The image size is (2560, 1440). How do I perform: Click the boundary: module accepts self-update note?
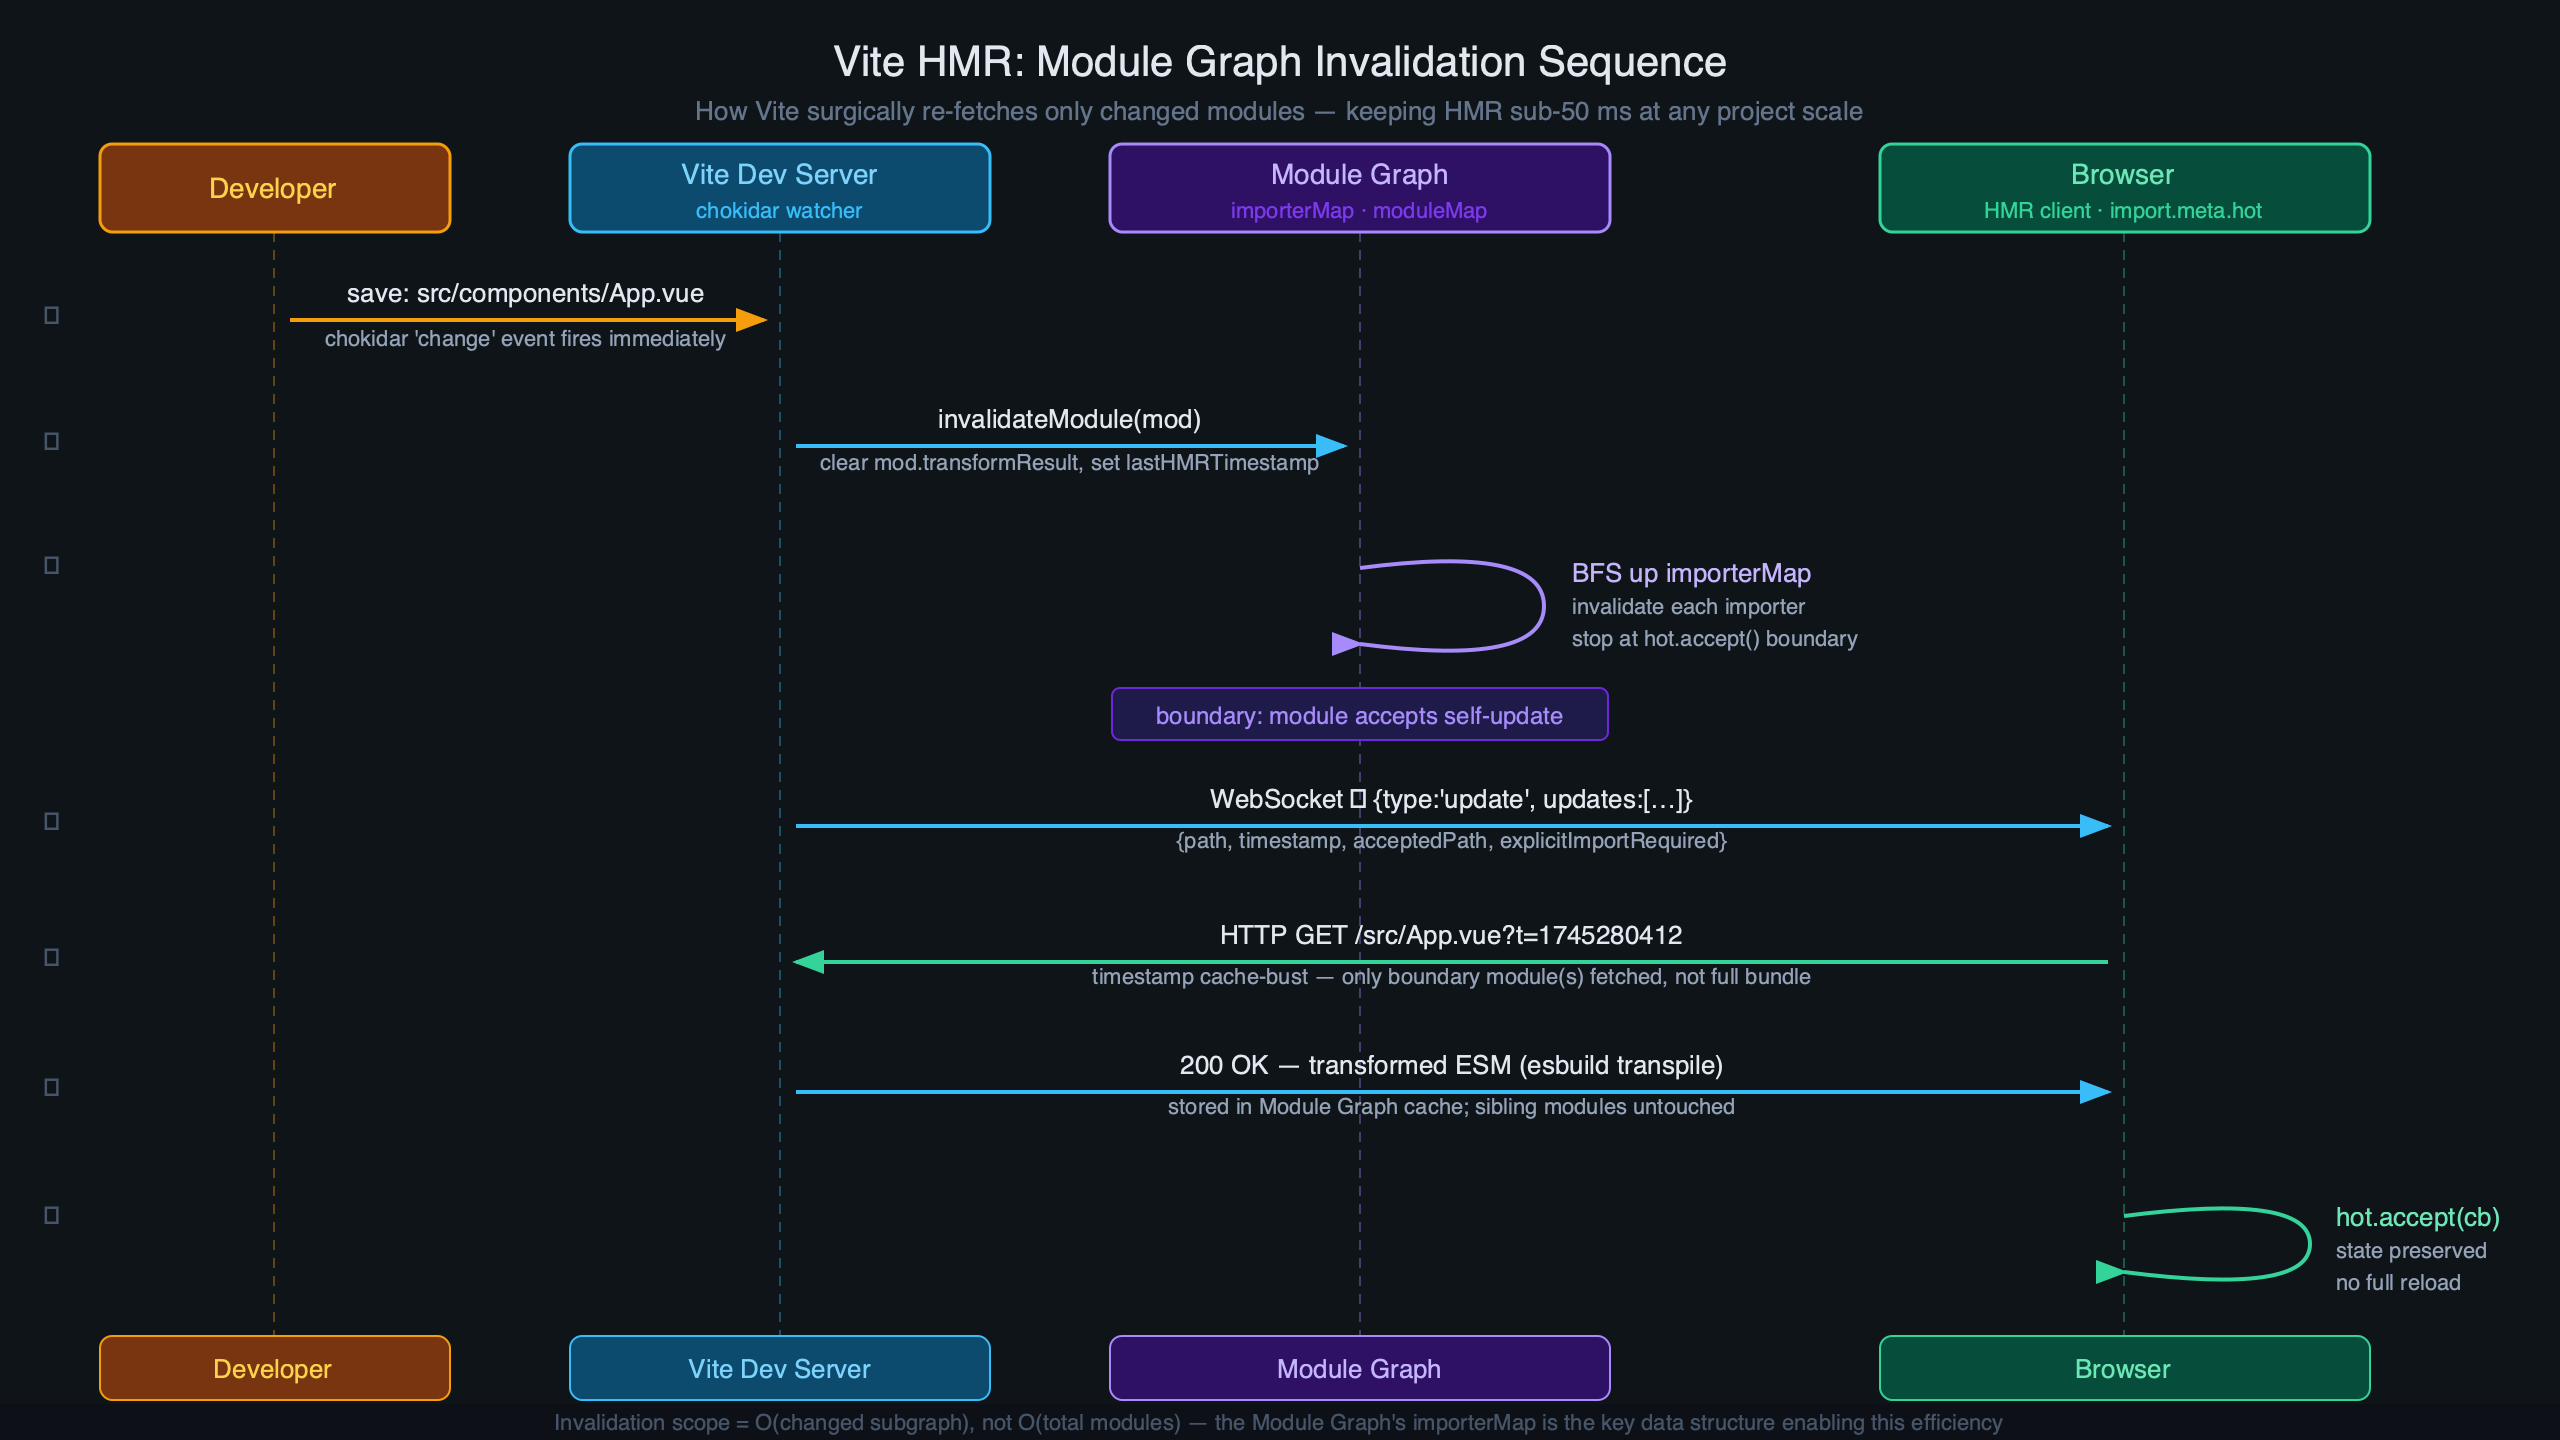[1358, 715]
